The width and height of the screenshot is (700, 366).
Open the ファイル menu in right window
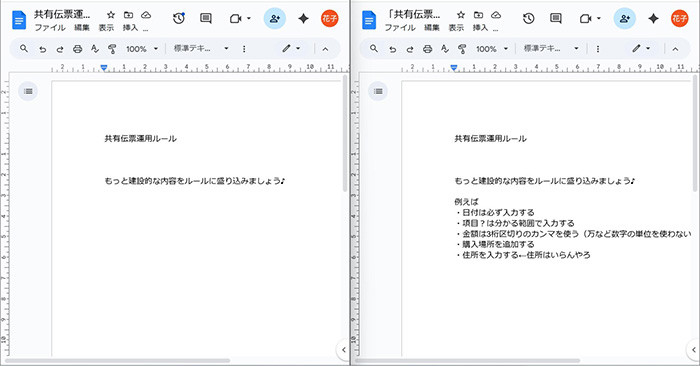[400, 28]
